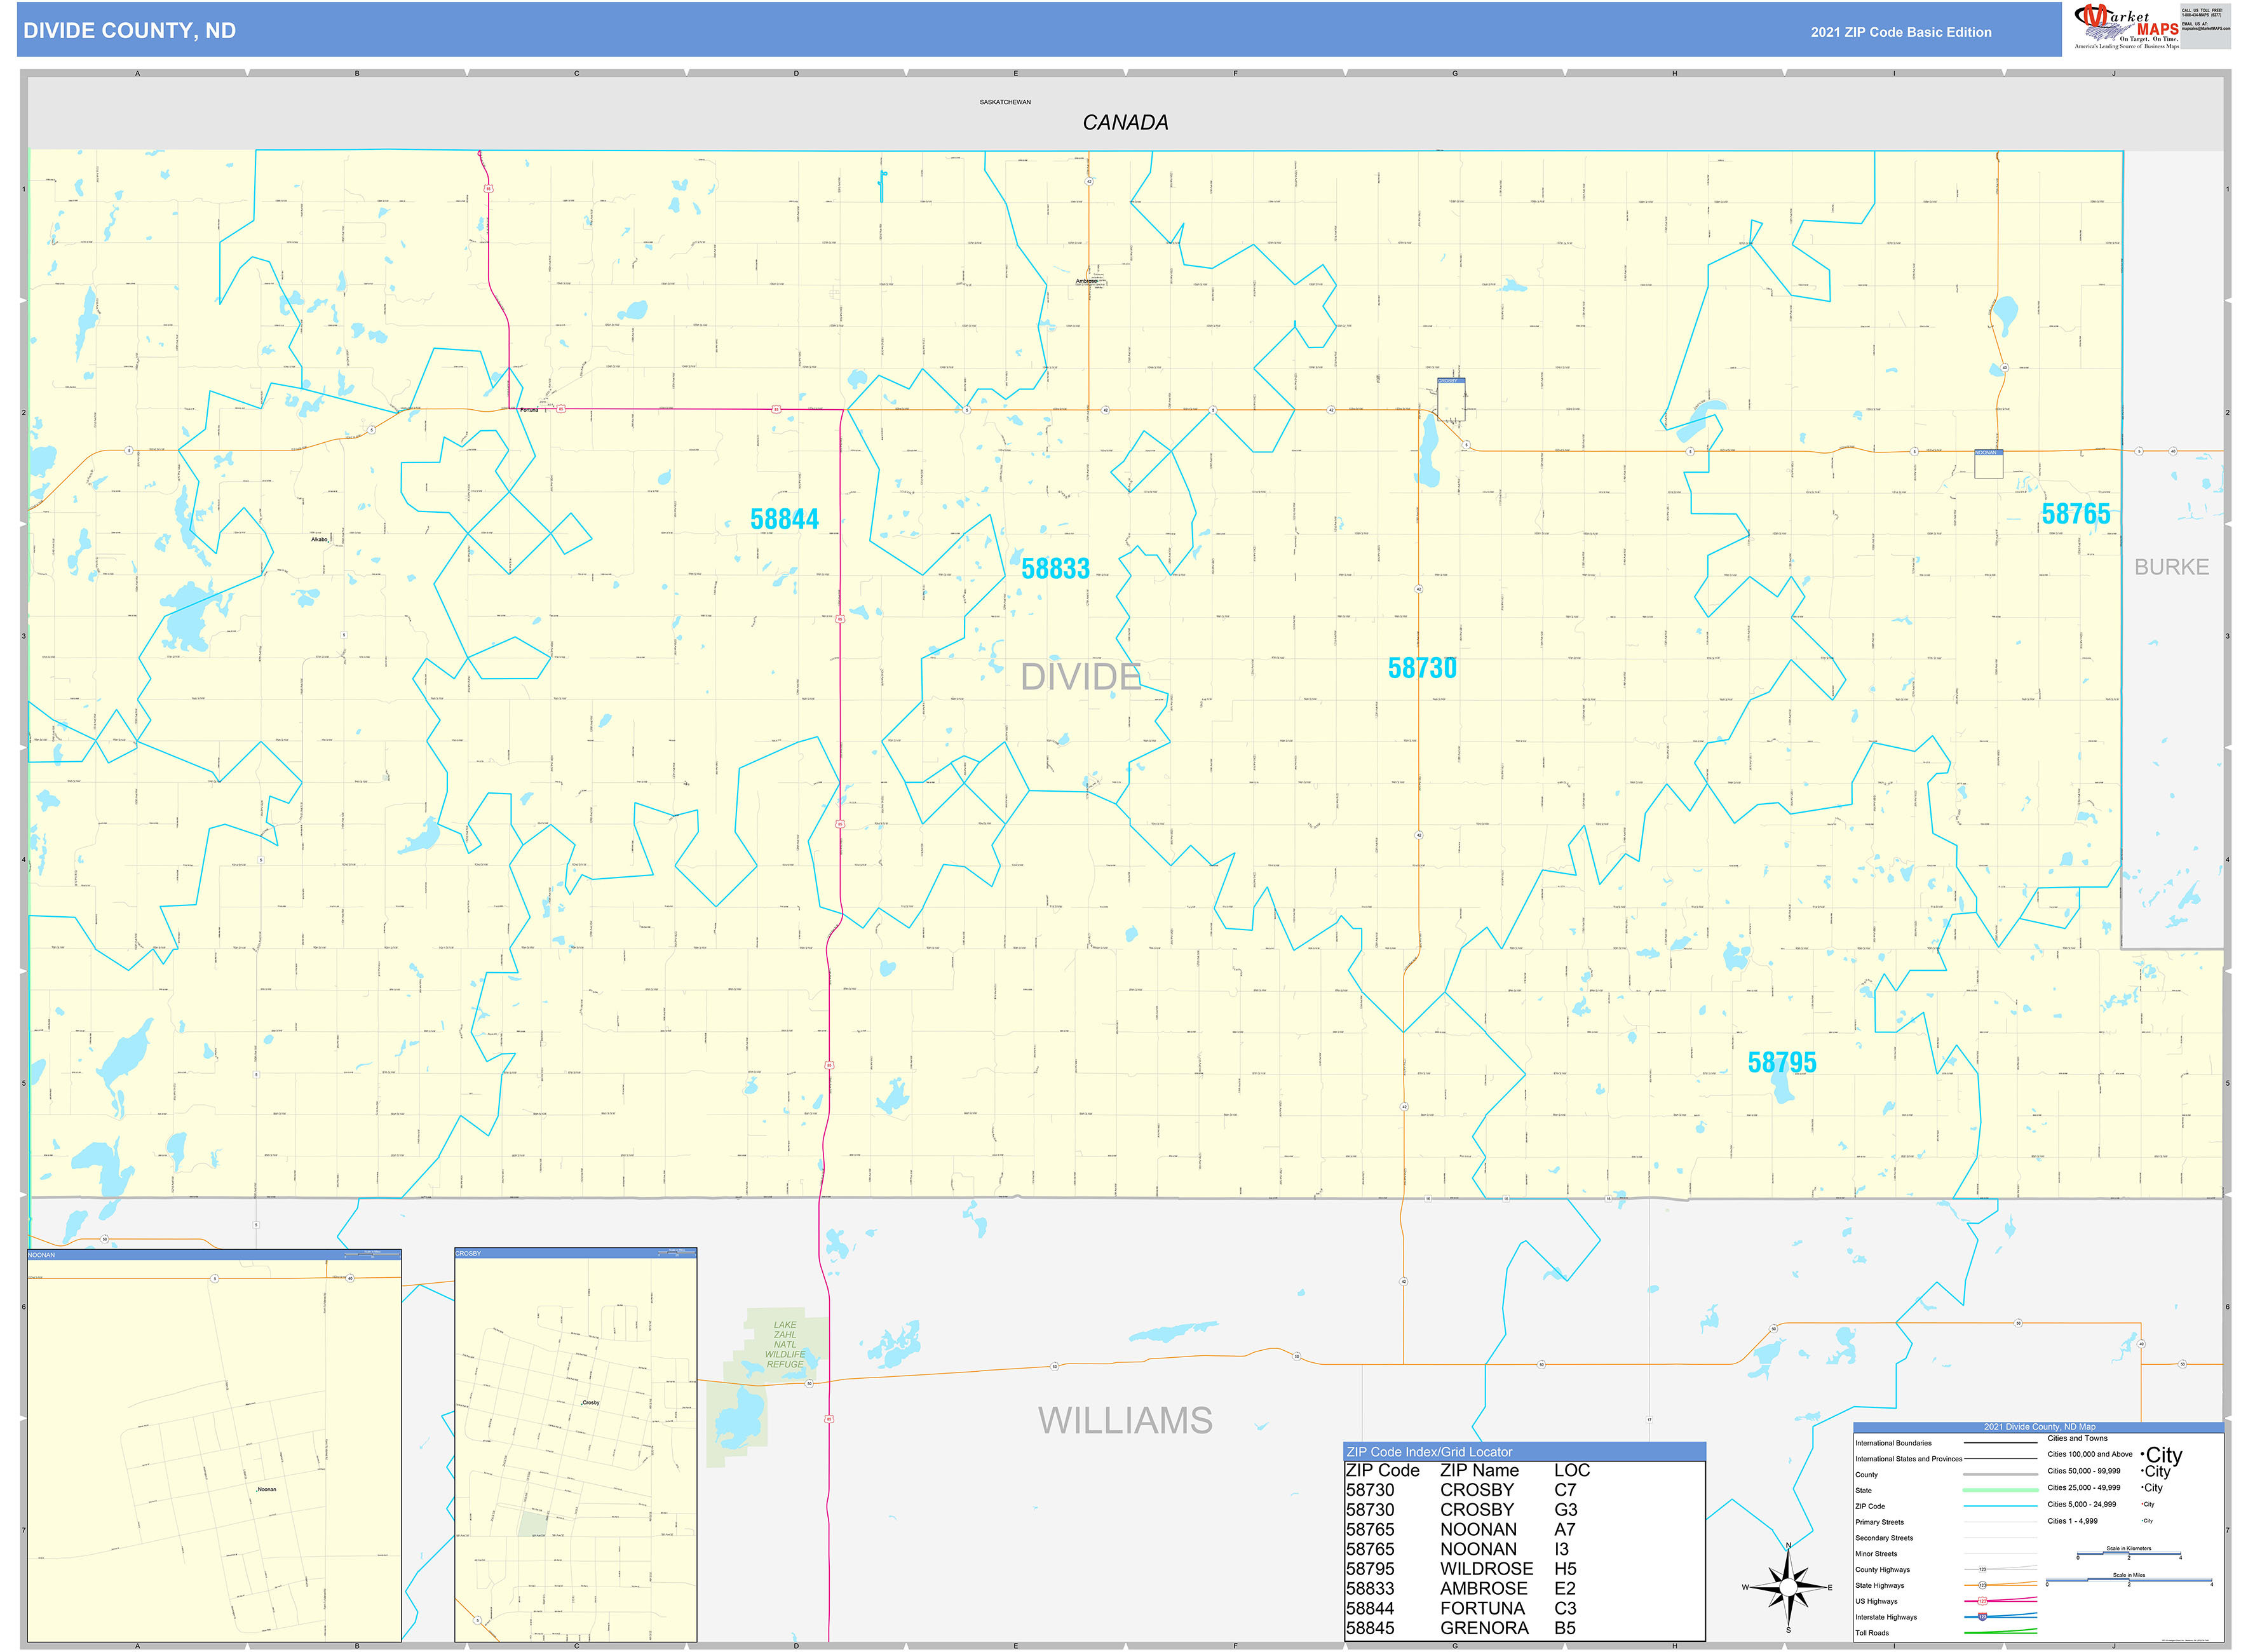Click the DIVIDE county name label
This screenshot has height=1652, width=2248.
pos(1080,677)
